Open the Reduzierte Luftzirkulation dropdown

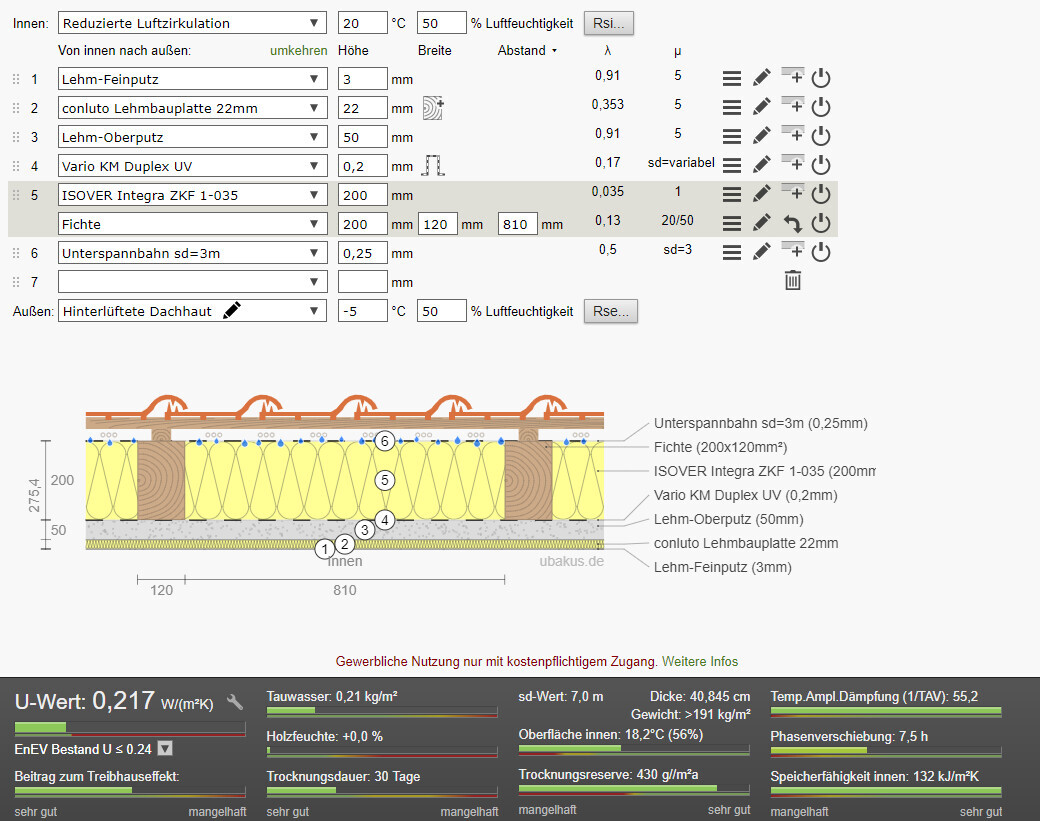tap(192, 23)
